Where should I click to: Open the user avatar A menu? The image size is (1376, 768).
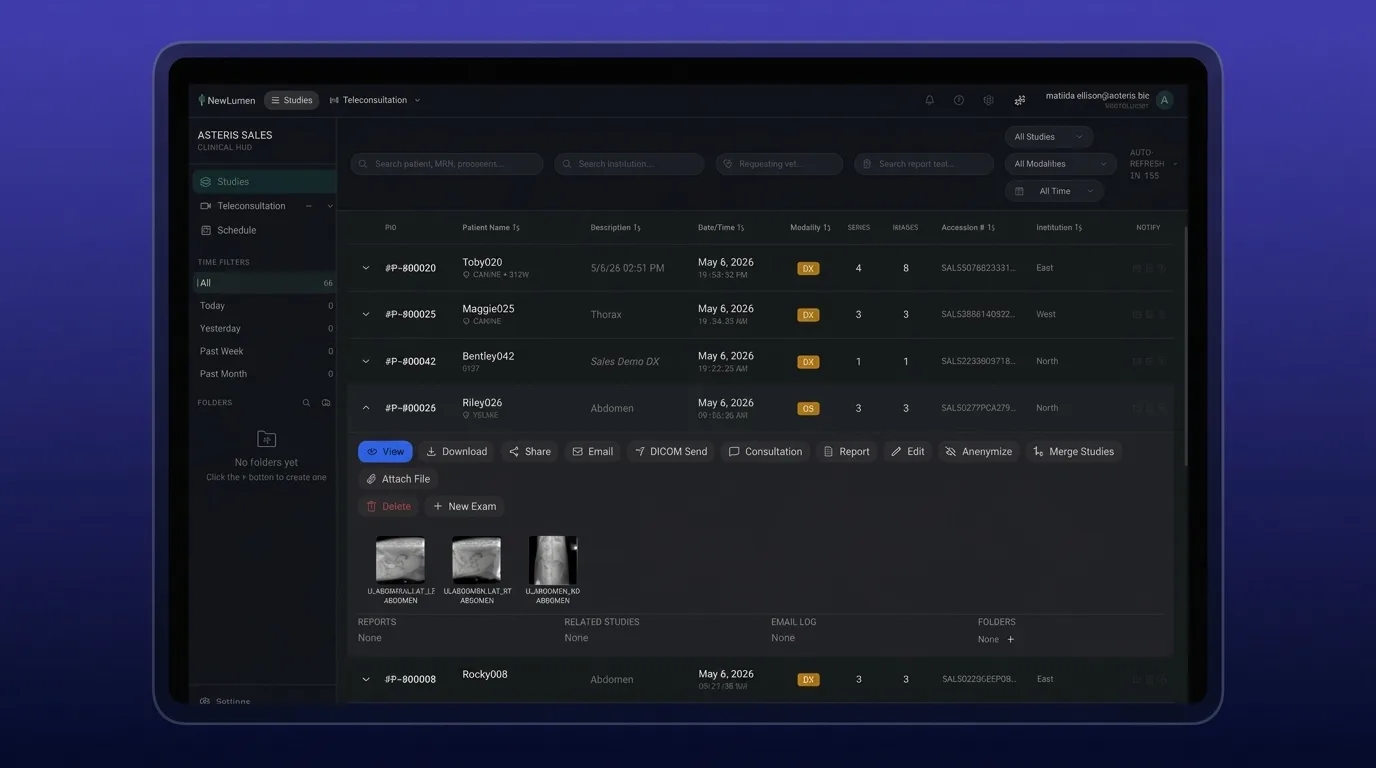click(x=1164, y=100)
